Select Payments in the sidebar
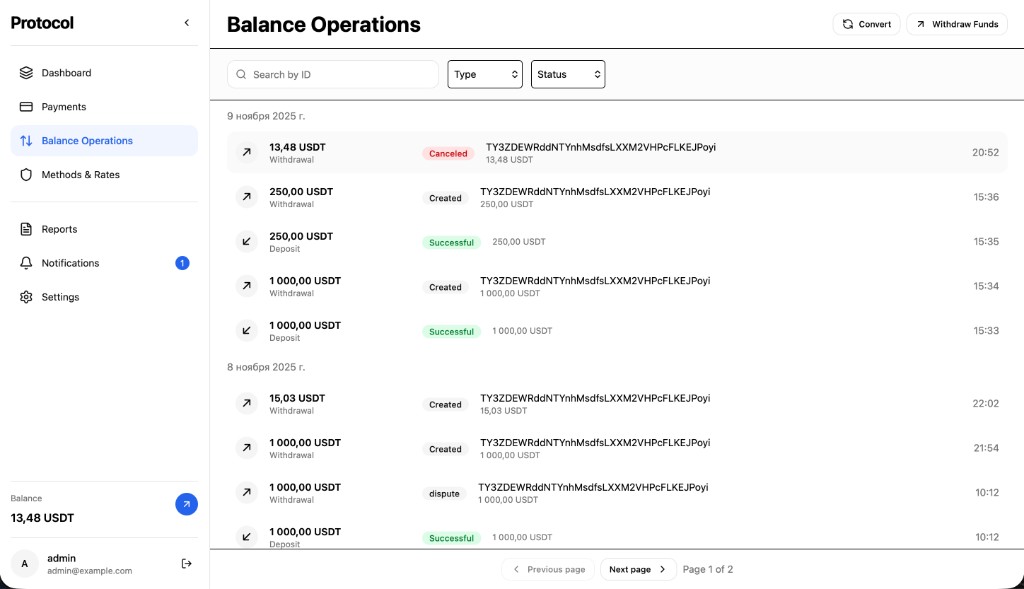Screen dimensions: 1024x589 click(63, 106)
